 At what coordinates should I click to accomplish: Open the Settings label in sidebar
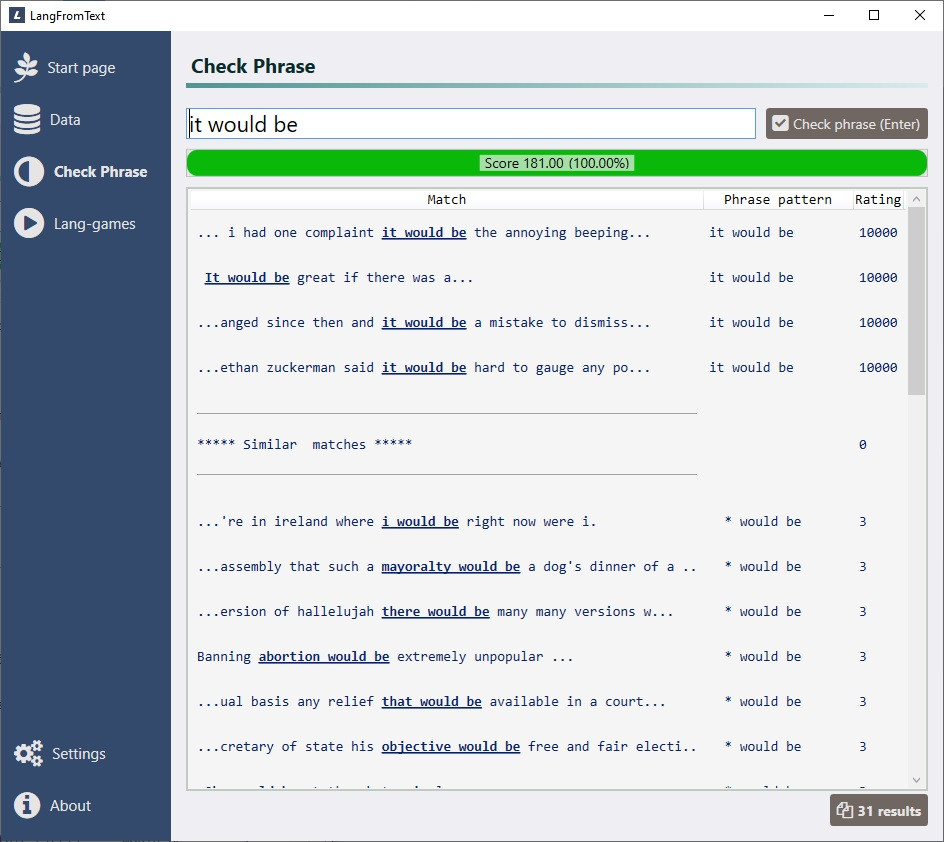(79, 754)
